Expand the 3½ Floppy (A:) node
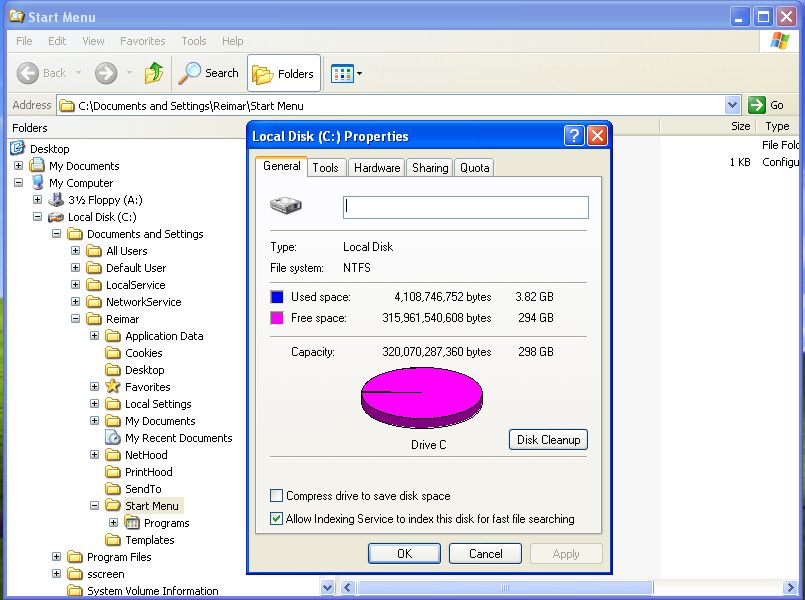The width and height of the screenshot is (805, 600). click(x=37, y=199)
